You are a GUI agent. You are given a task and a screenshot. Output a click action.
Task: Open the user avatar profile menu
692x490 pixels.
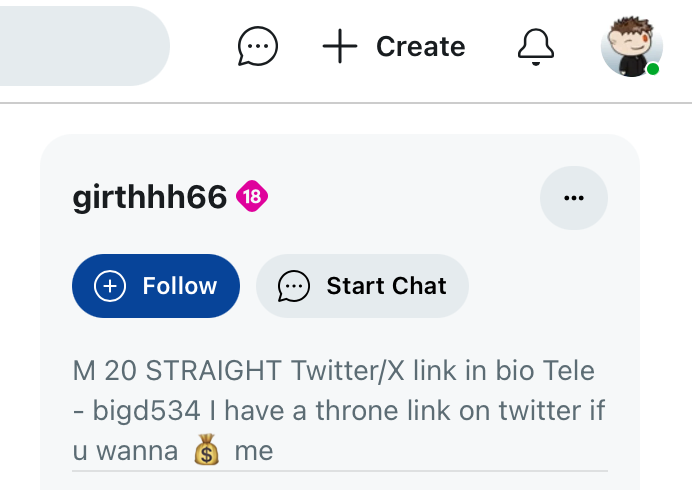coord(632,46)
